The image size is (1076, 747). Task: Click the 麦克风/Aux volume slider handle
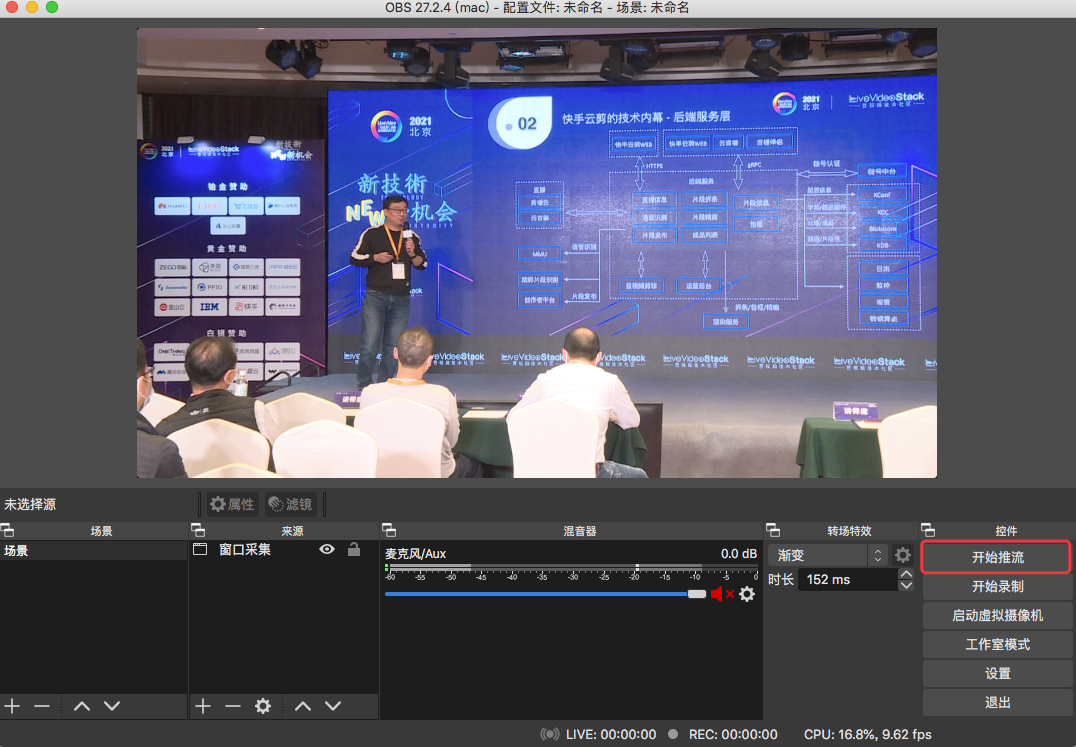(696, 594)
